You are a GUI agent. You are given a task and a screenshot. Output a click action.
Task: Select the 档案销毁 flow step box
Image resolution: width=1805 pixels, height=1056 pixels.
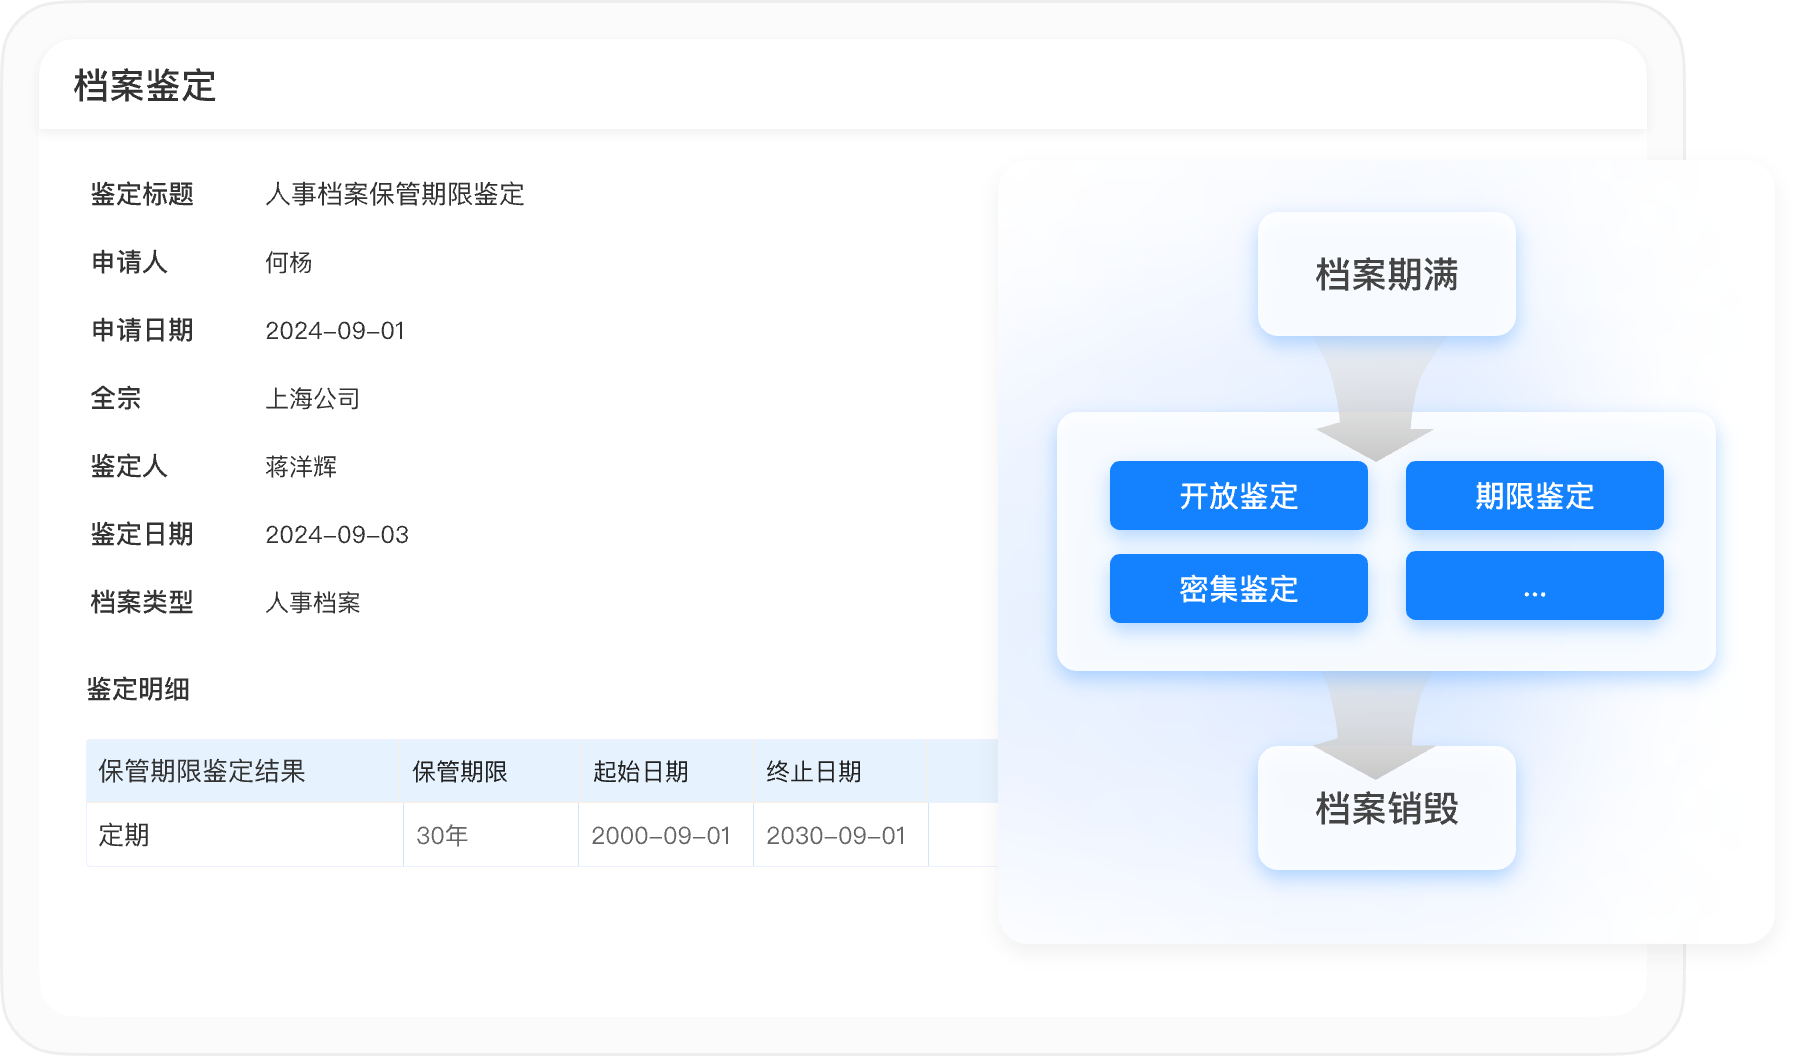click(x=1386, y=808)
